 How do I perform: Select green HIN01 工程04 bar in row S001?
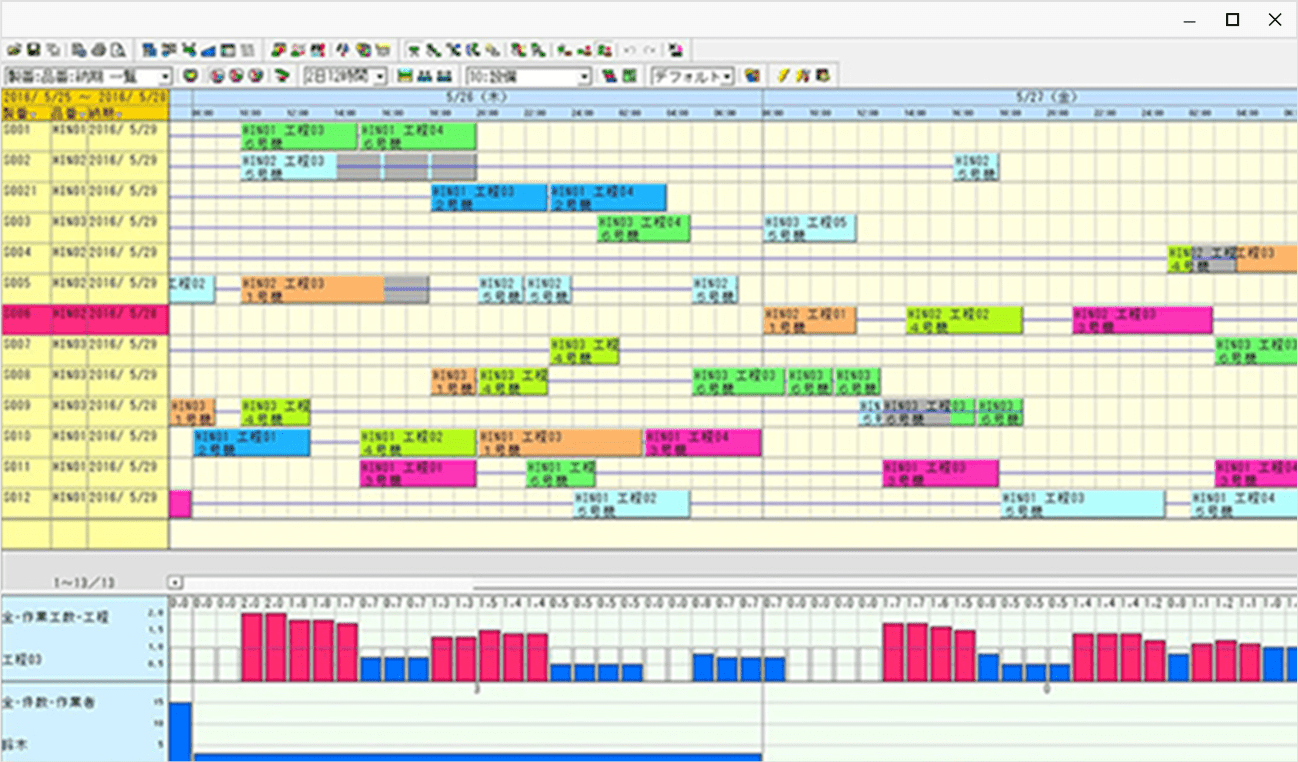point(418,137)
